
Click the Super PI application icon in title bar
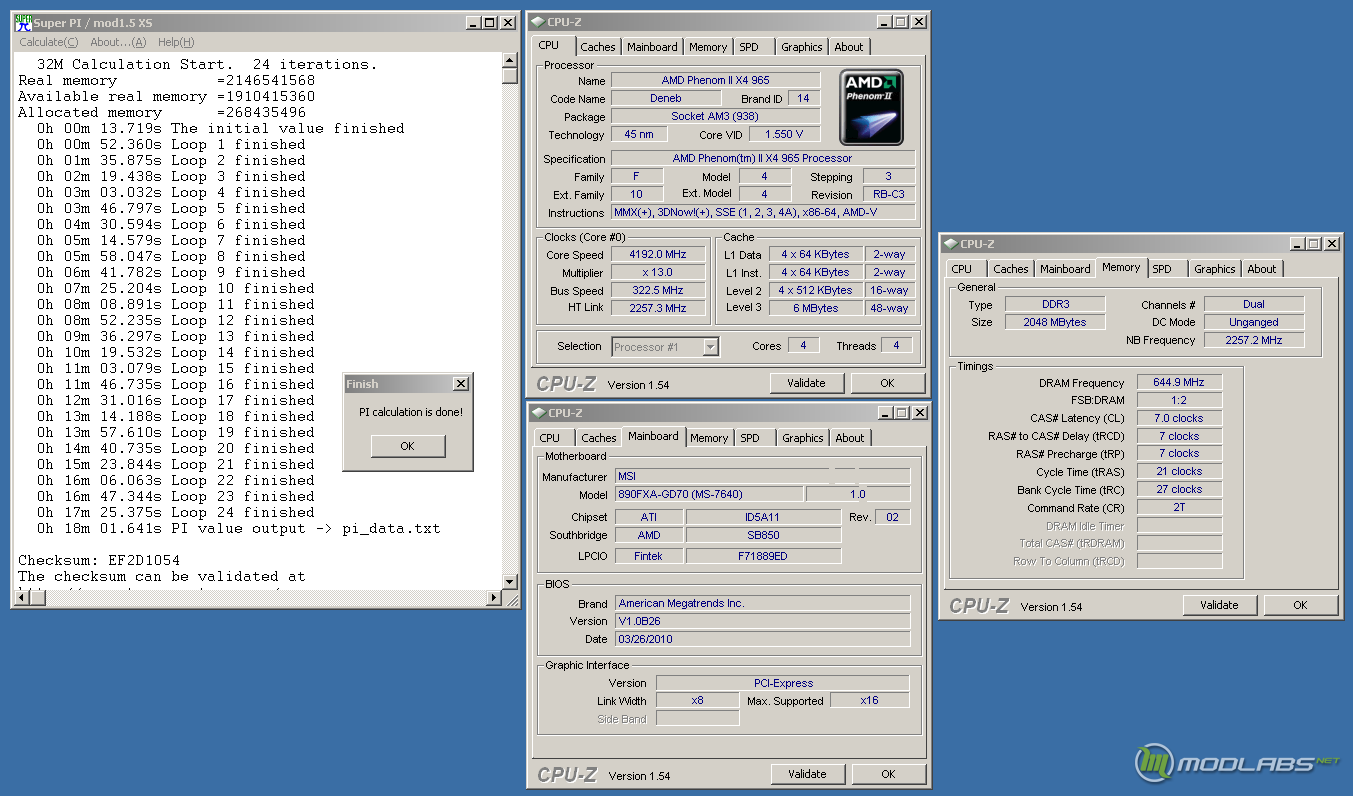tap(23, 22)
